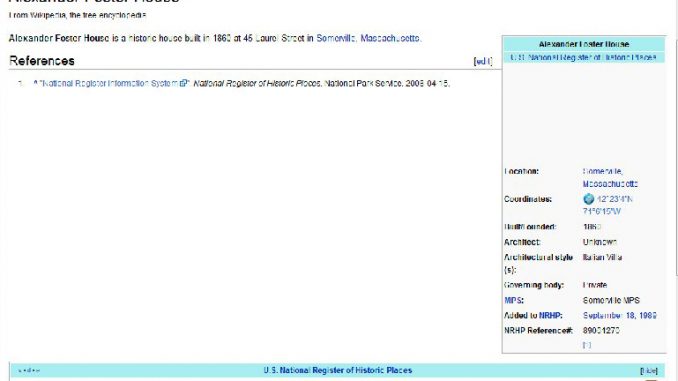Open the Massachusetts link in infobox Location row
This screenshot has width=678, height=381.
(x=610, y=184)
